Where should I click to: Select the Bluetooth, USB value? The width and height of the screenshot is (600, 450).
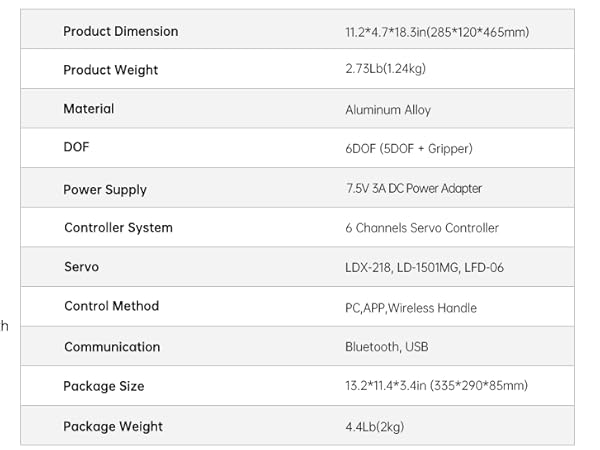[x=388, y=347]
